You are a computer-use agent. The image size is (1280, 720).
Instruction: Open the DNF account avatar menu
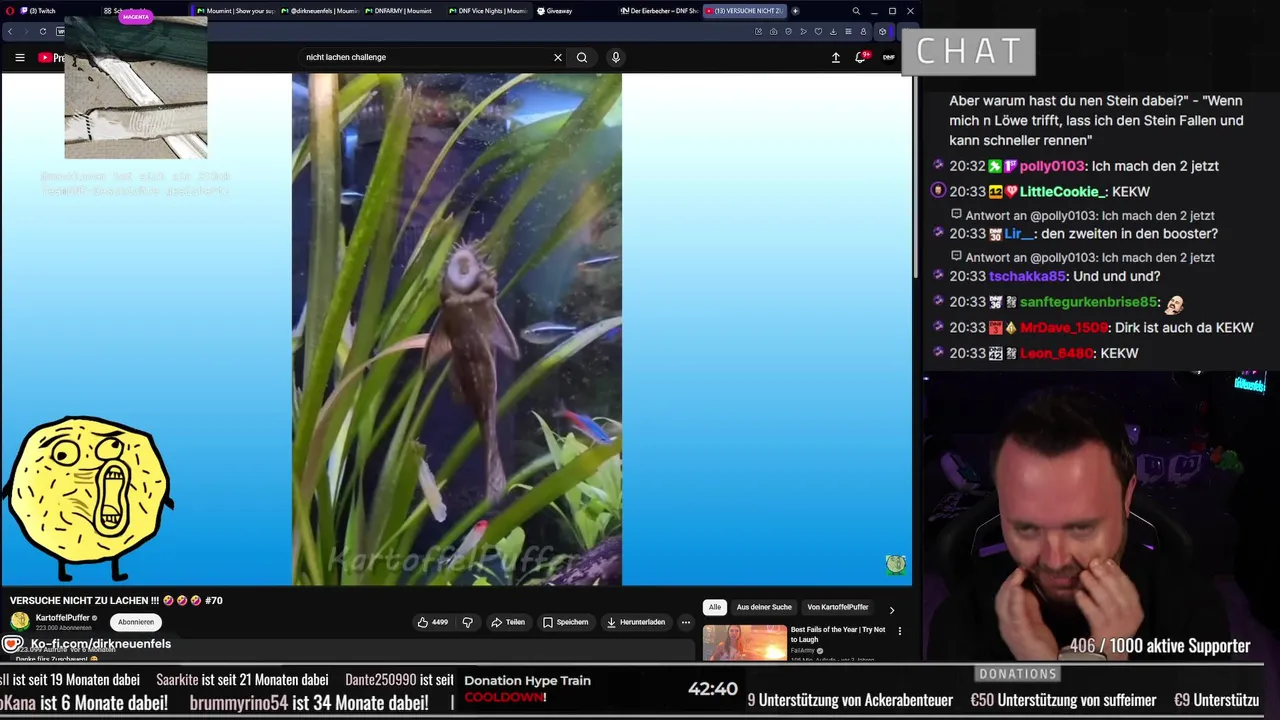[x=888, y=57]
